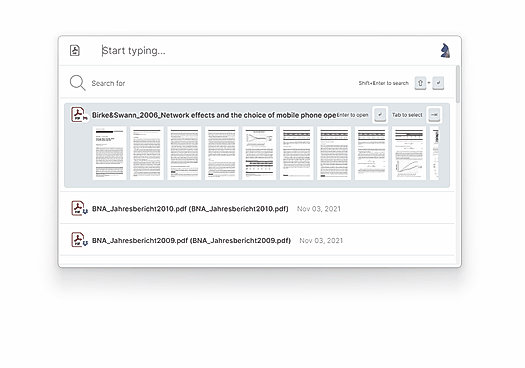This screenshot has height=368, width=525.
Task: Click the results list vertical scrollbar
Action: coord(458,84)
